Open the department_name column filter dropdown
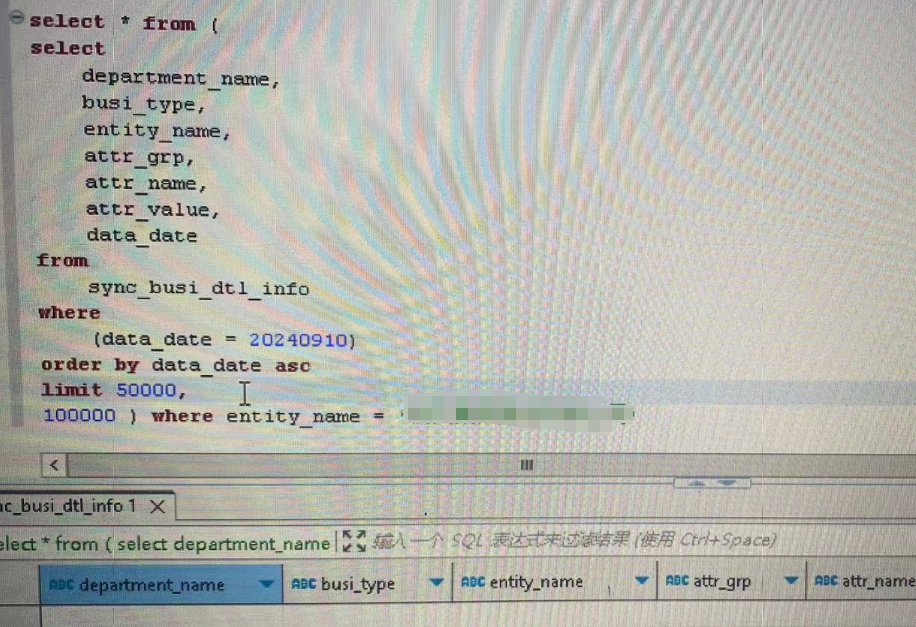Screen dimensions: 916x627 click(x=266, y=583)
